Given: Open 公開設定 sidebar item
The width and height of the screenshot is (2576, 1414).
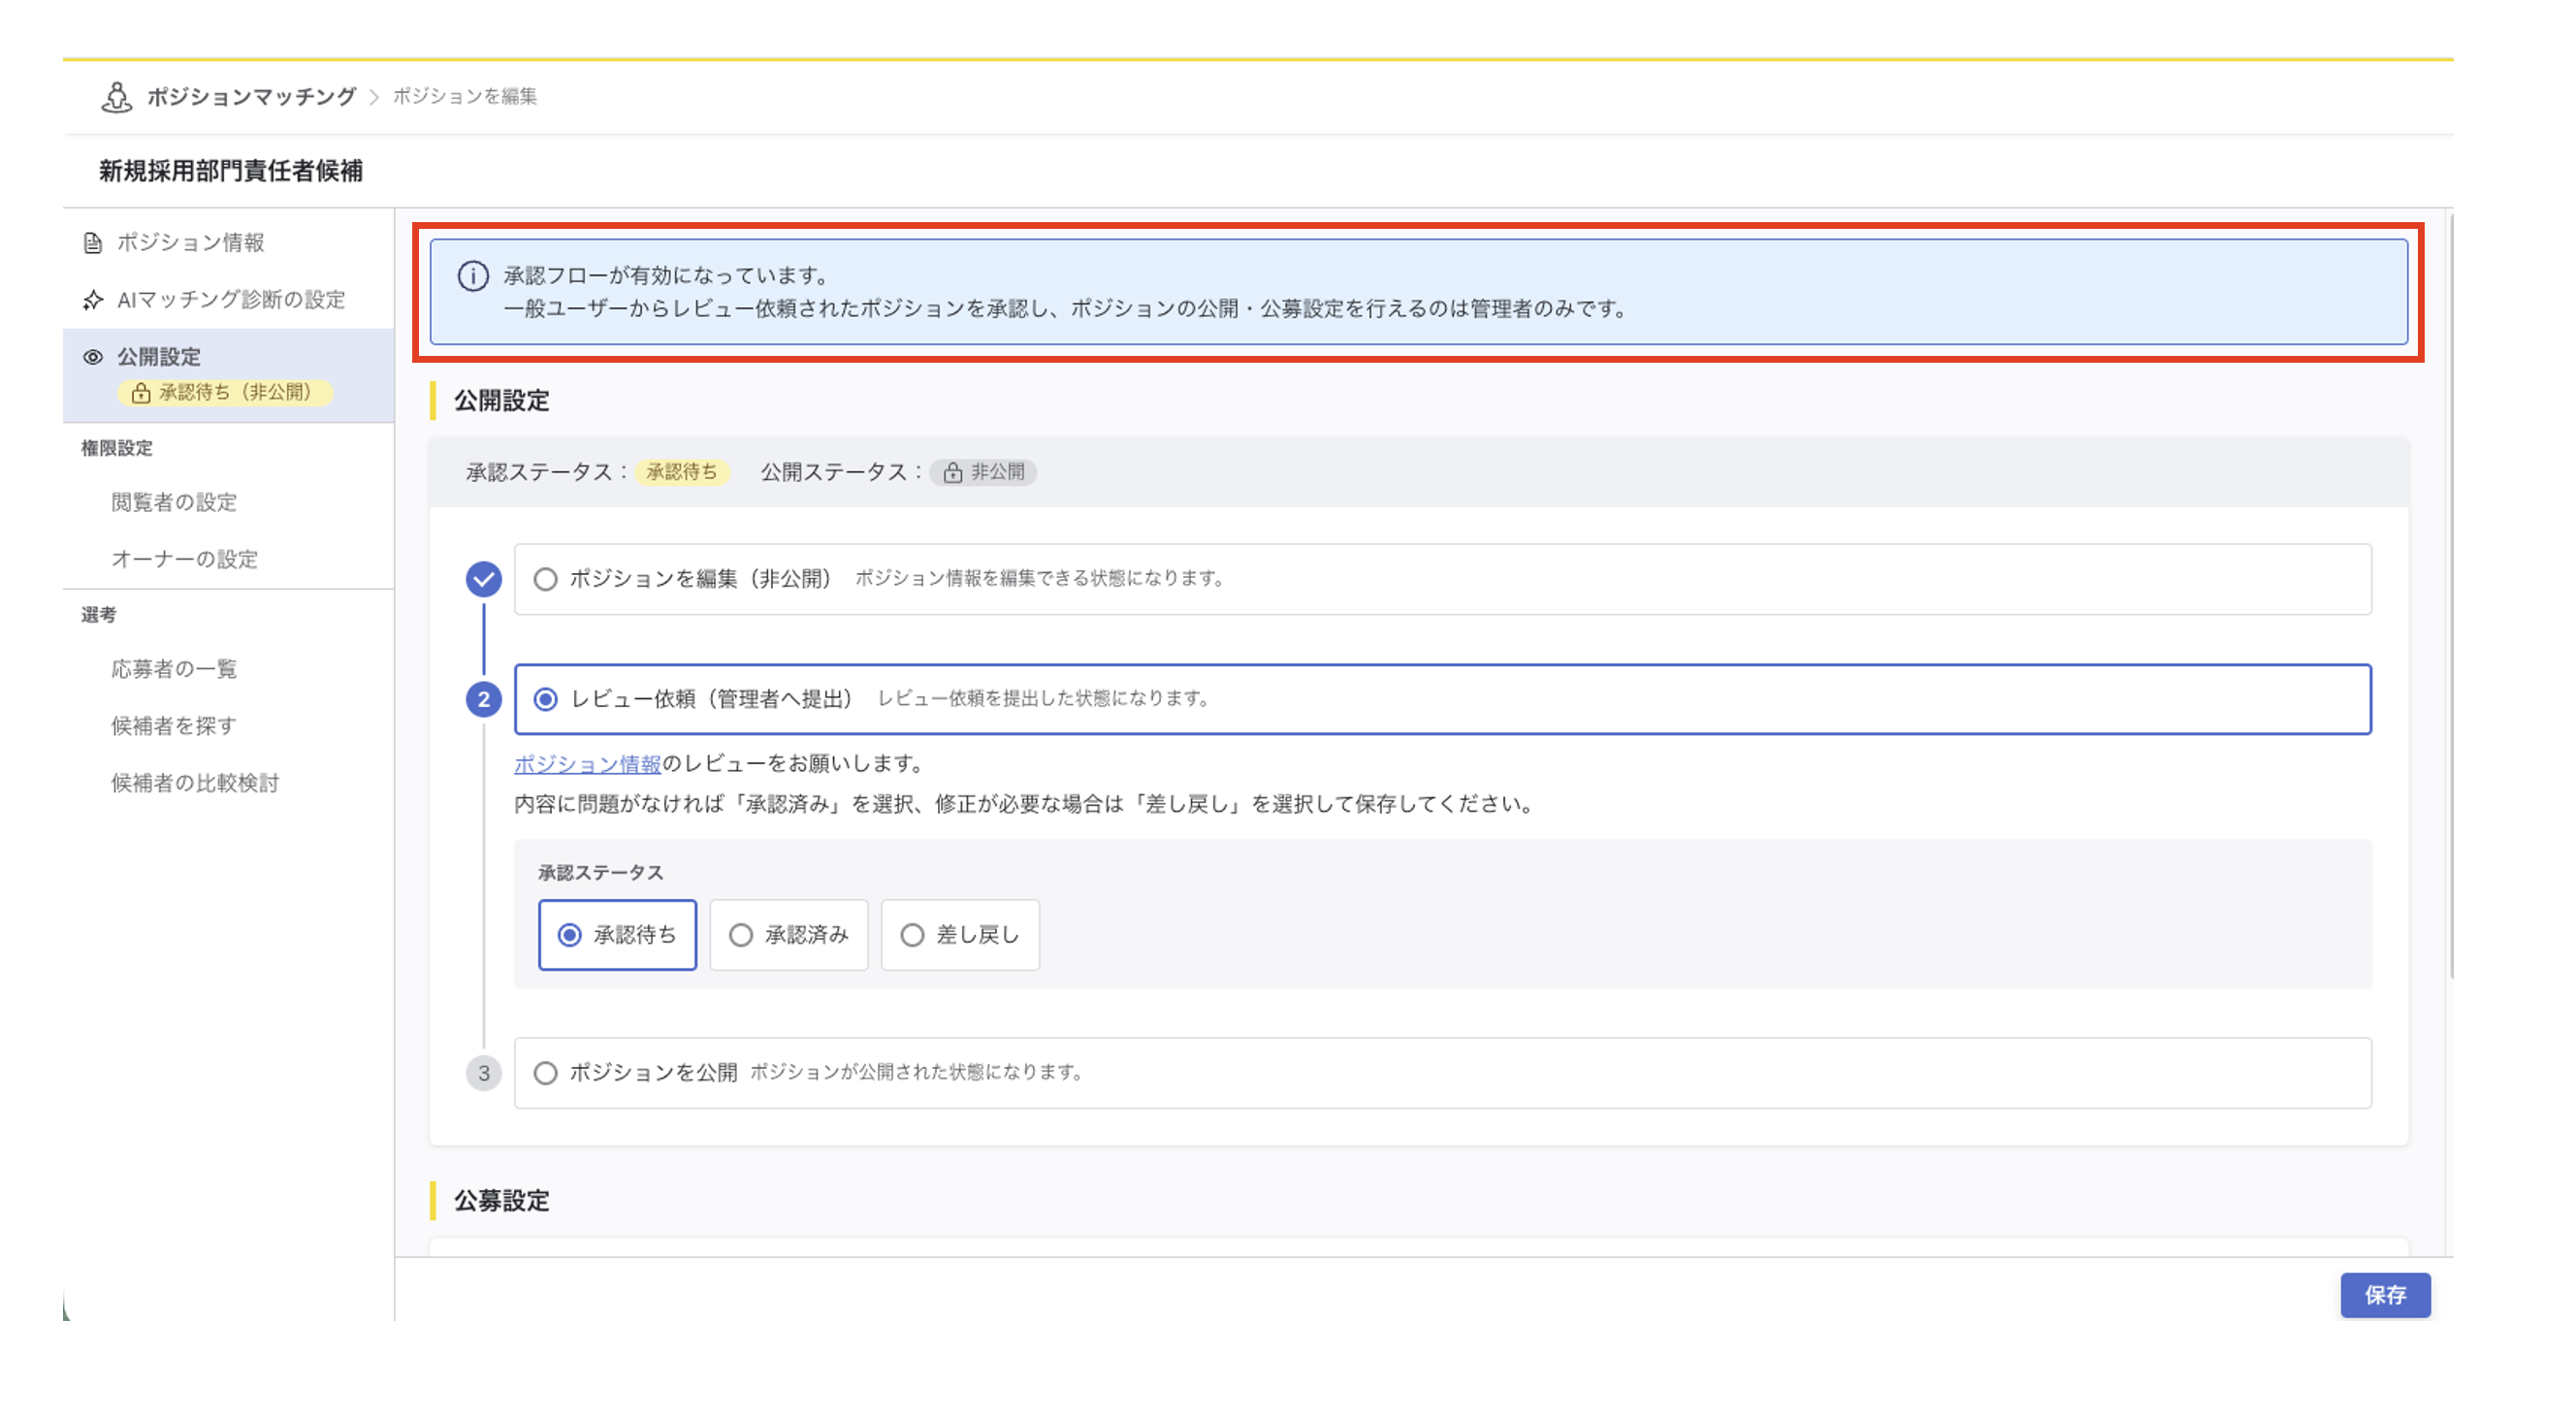Looking at the screenshot, I should [x=228, y=376].
